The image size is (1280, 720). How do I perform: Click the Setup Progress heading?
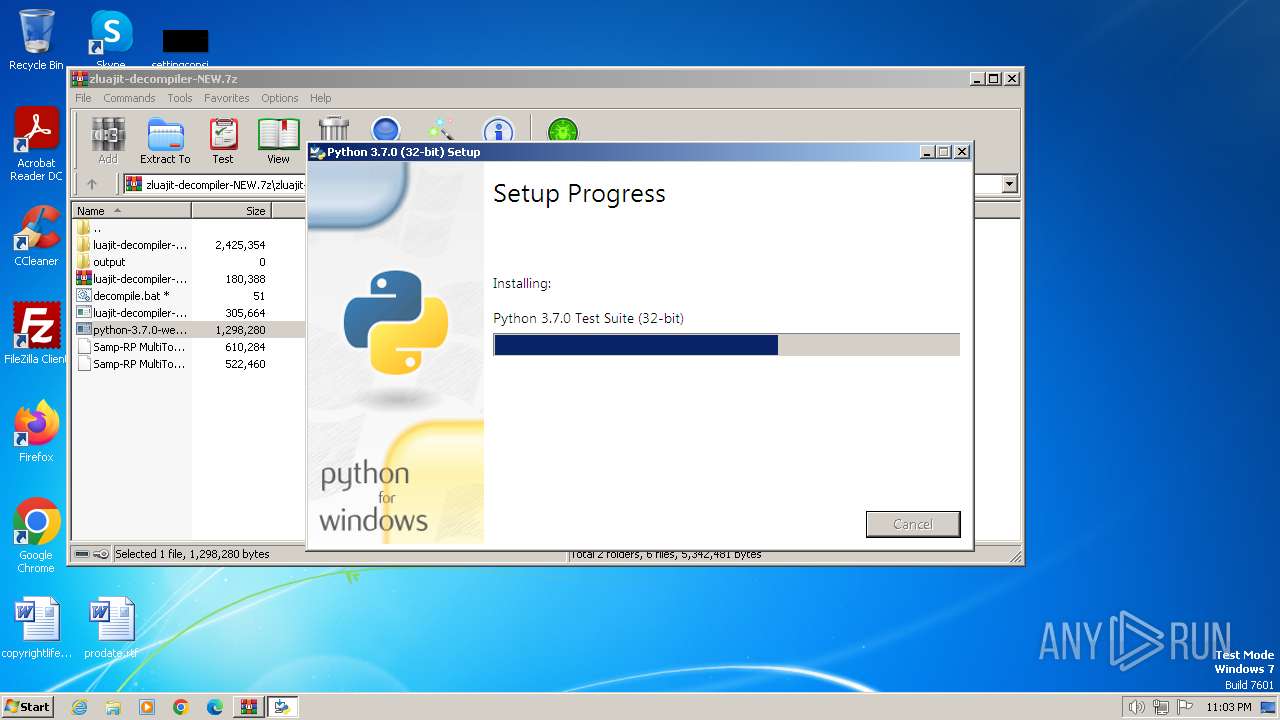579,194
